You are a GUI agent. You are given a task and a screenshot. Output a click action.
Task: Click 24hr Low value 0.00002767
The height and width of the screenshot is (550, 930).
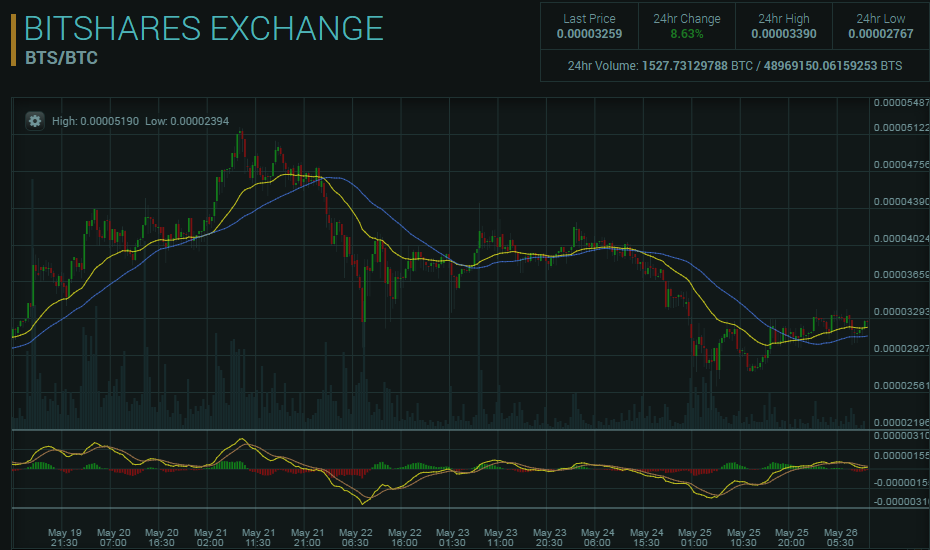tap(881, 34)
